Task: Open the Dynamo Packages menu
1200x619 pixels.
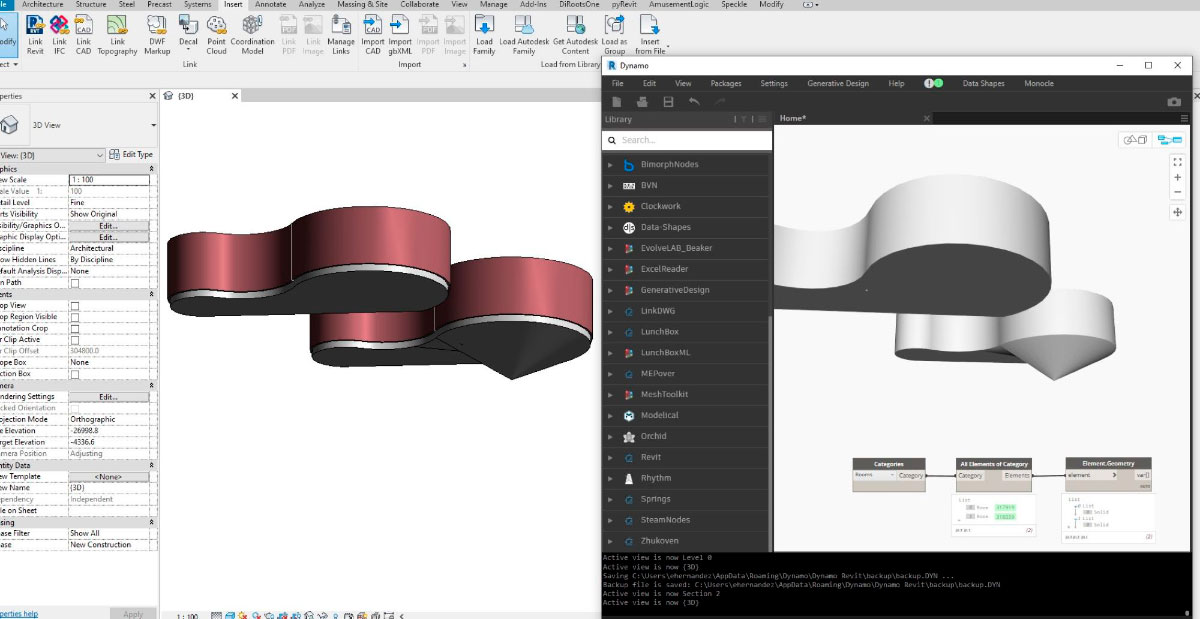Action: tap(726, 83)
